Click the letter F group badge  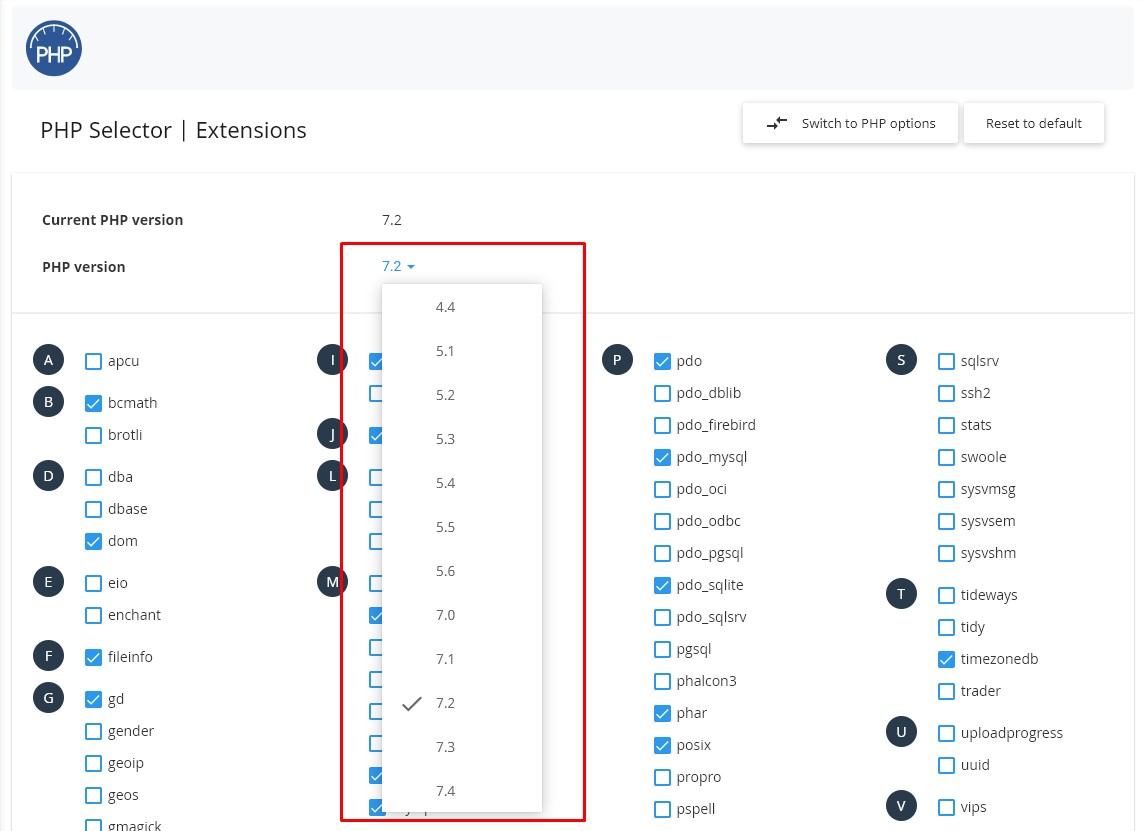(48, 656)
